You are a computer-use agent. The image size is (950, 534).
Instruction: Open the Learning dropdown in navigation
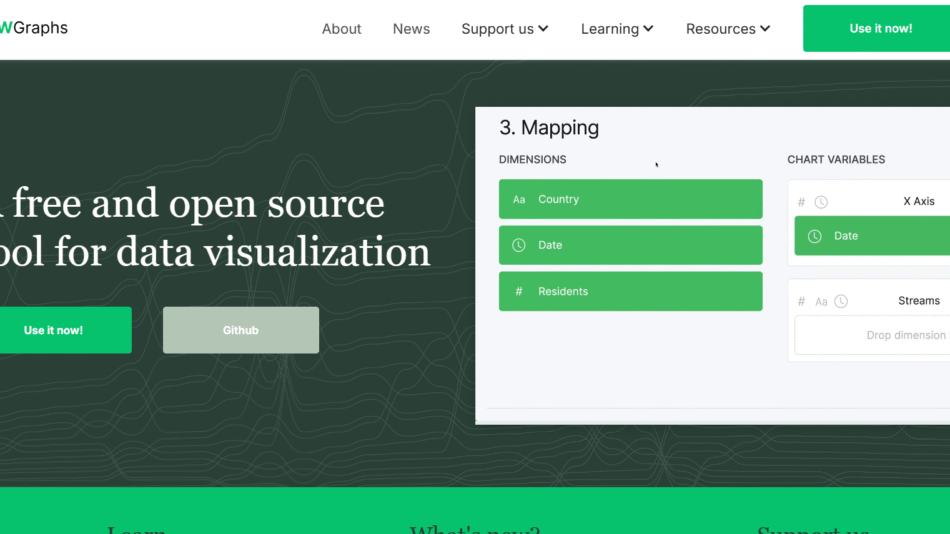[616, 29]
